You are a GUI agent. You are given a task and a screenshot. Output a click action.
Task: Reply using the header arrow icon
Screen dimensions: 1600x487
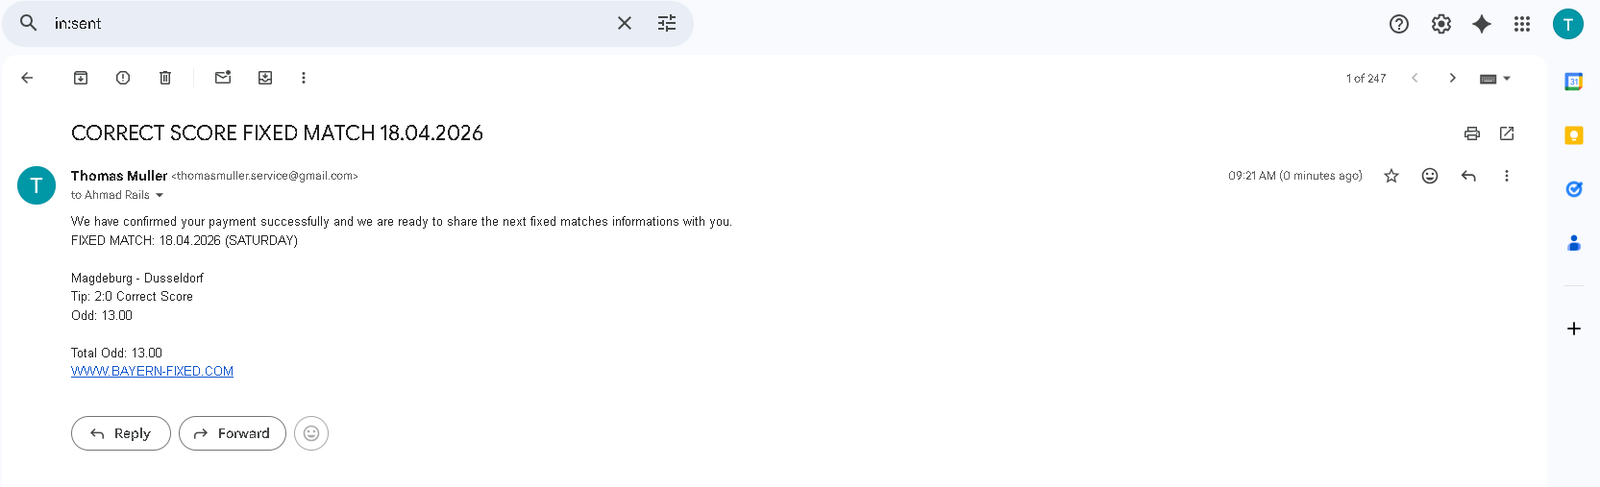pyautogui.click(x=1468, y=176)
